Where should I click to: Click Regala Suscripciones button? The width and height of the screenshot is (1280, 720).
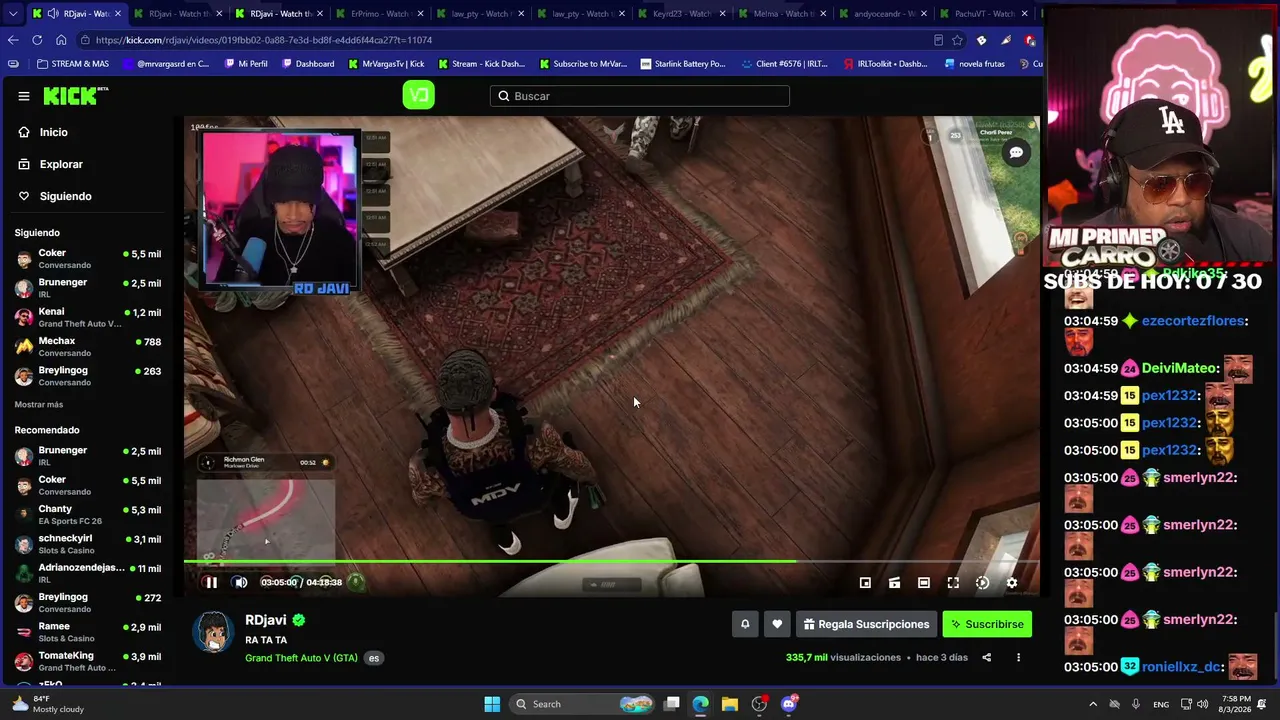(x=866, y=624)
